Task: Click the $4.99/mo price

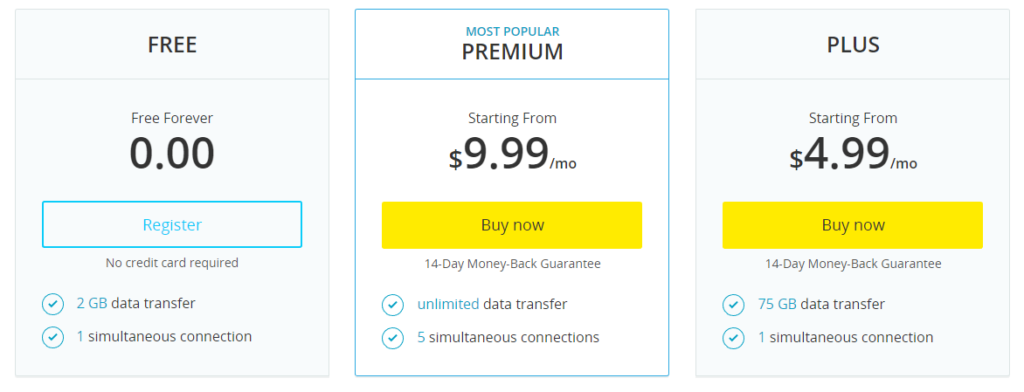Action: coord(853,154)
